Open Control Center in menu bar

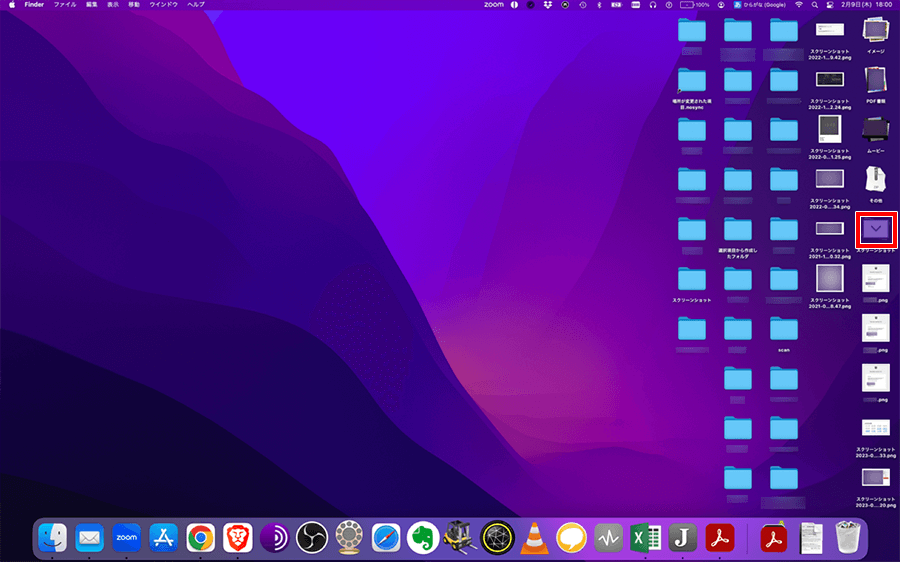829,5
